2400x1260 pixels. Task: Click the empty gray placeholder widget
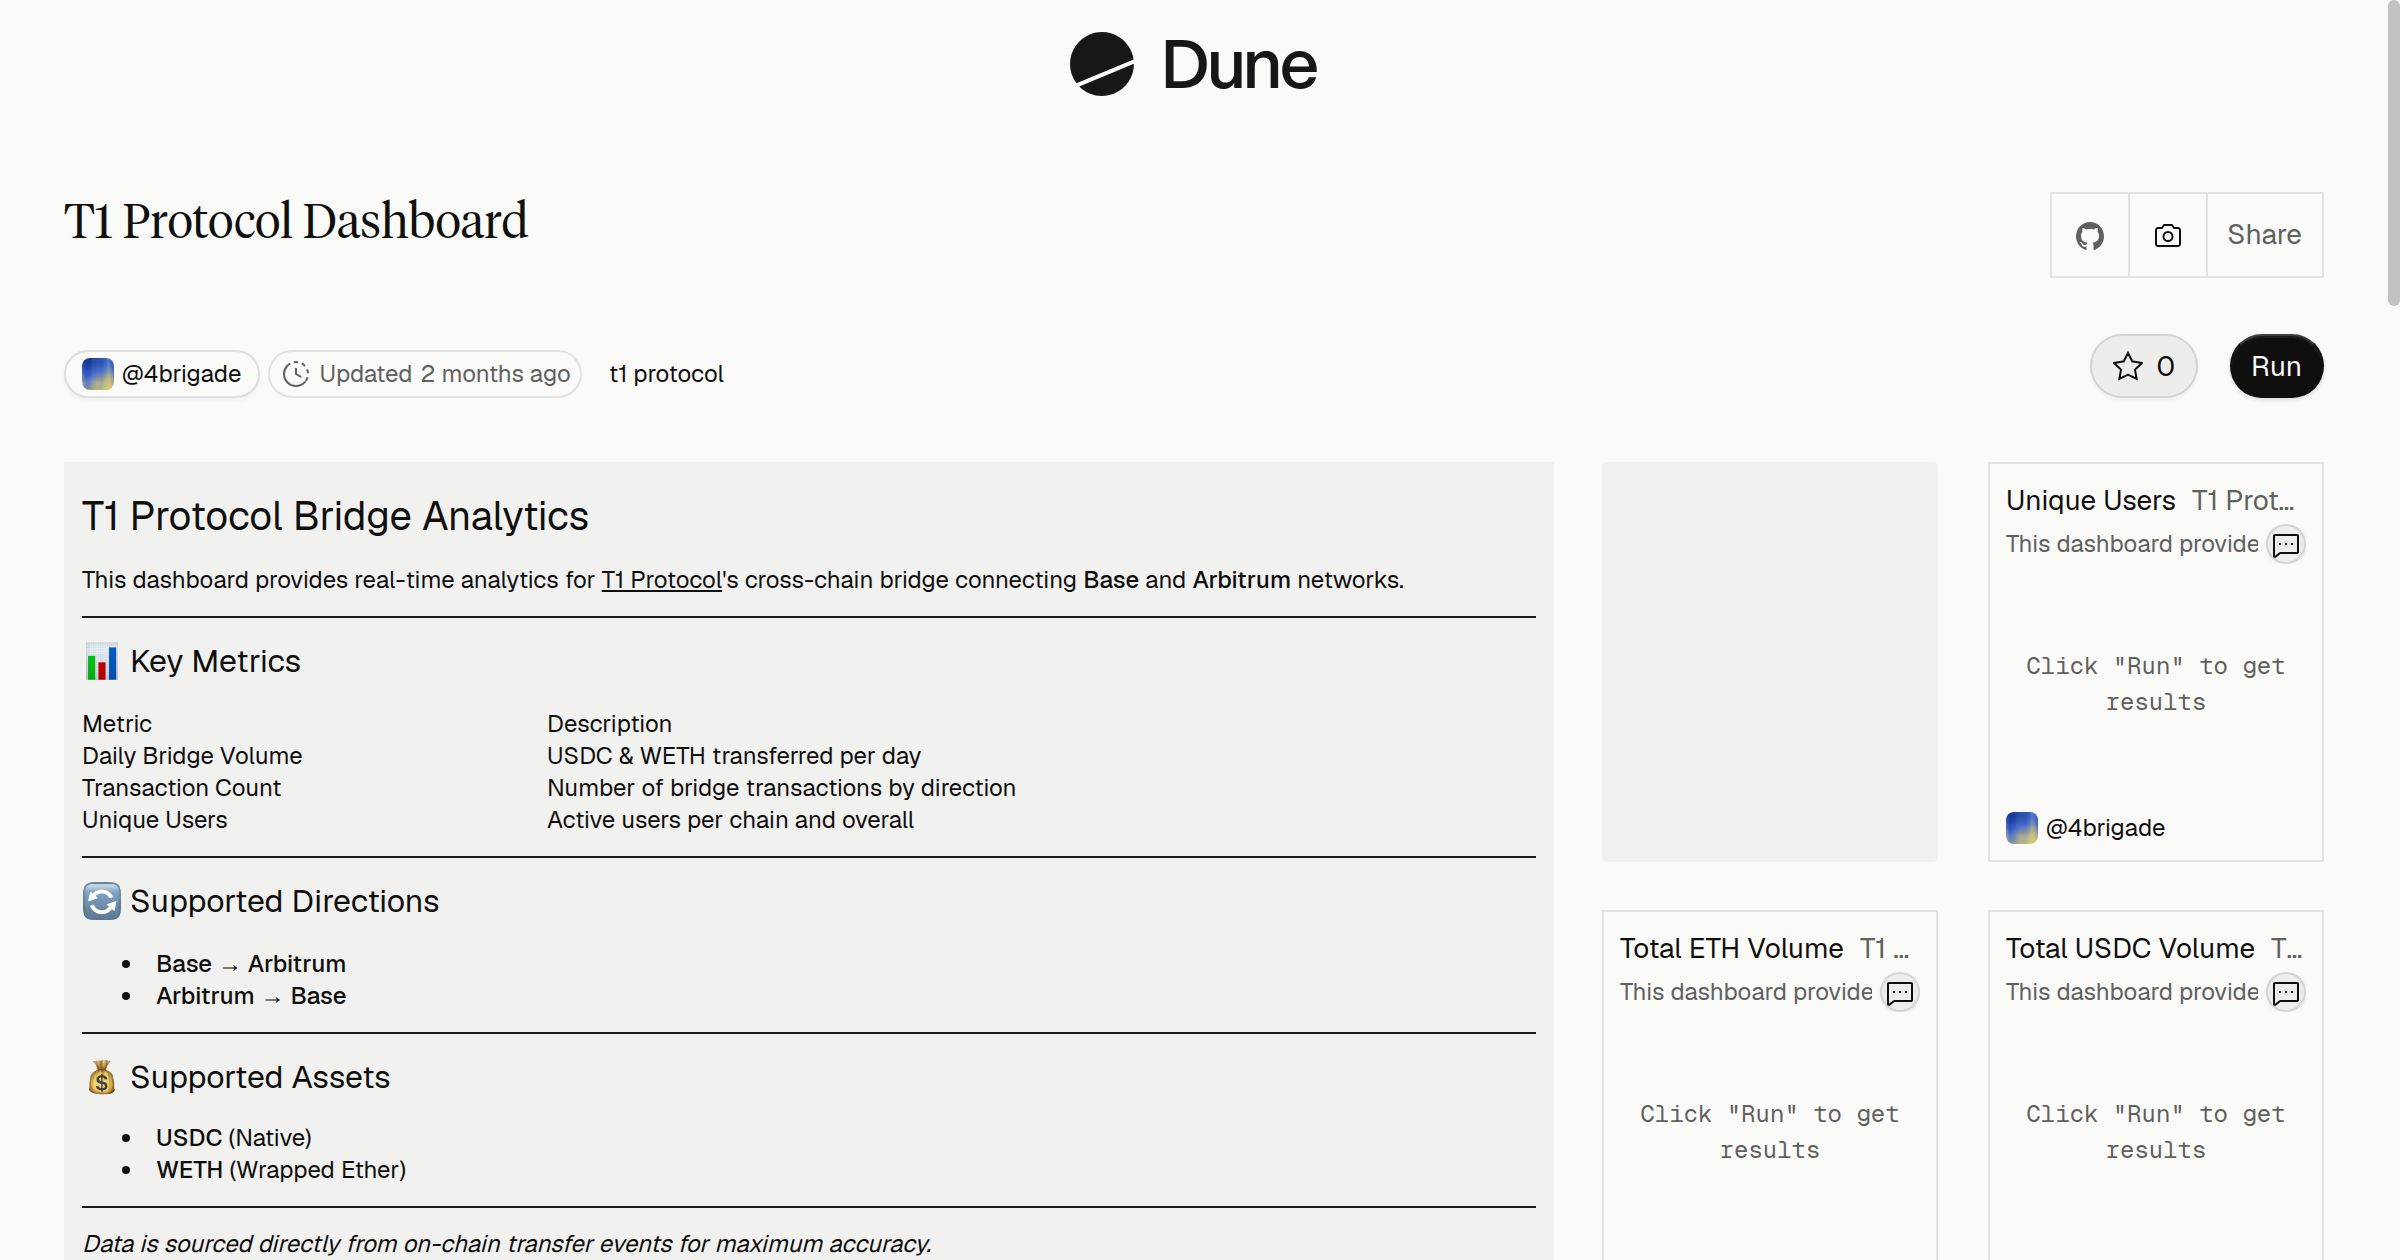pyautogui.click(x=1770, y=662)
